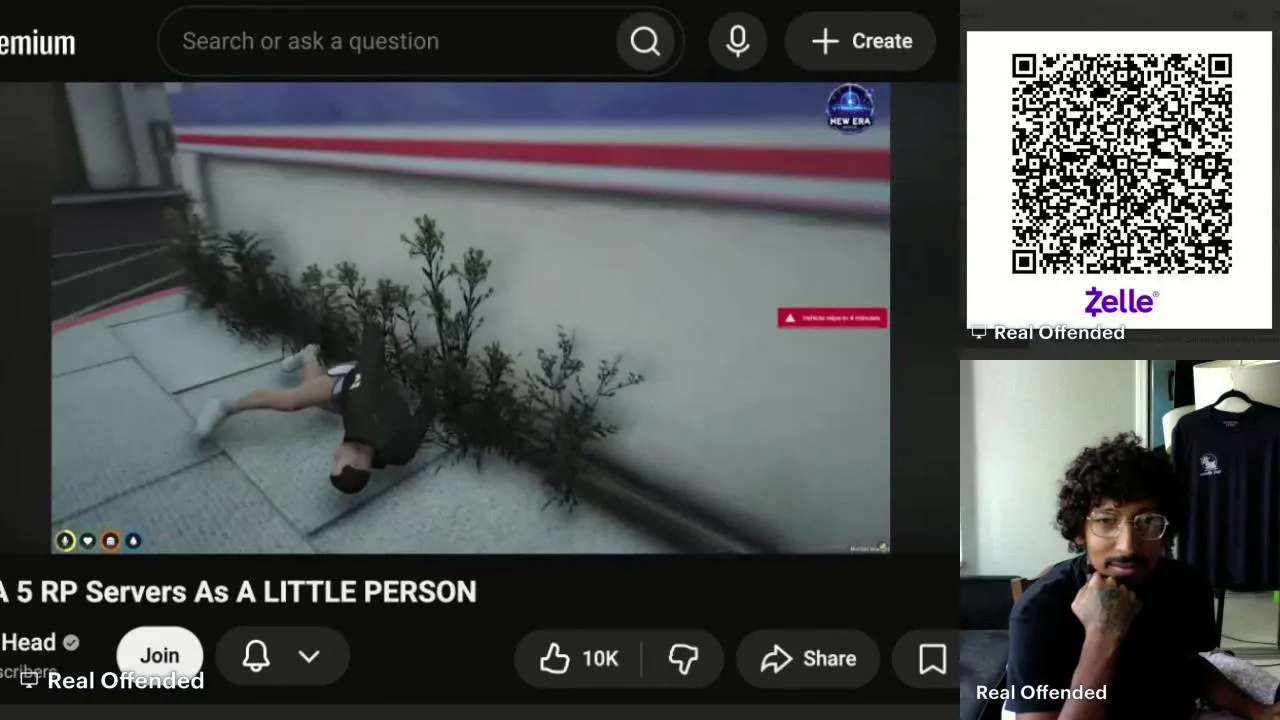The height and width of the screenshot is (720, 1280).
Task: Click the notification bell icon
Action: click(256, 657)
